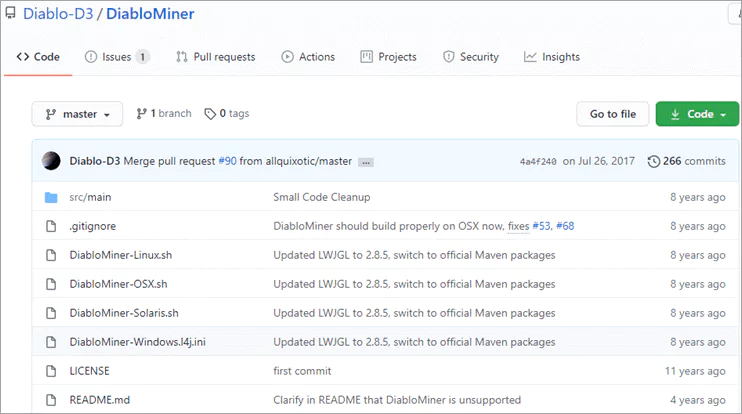Click the branch icon beside 1 branch
Image resolution: width=742 pixels, height=414 pixels.
click(141, 114)
